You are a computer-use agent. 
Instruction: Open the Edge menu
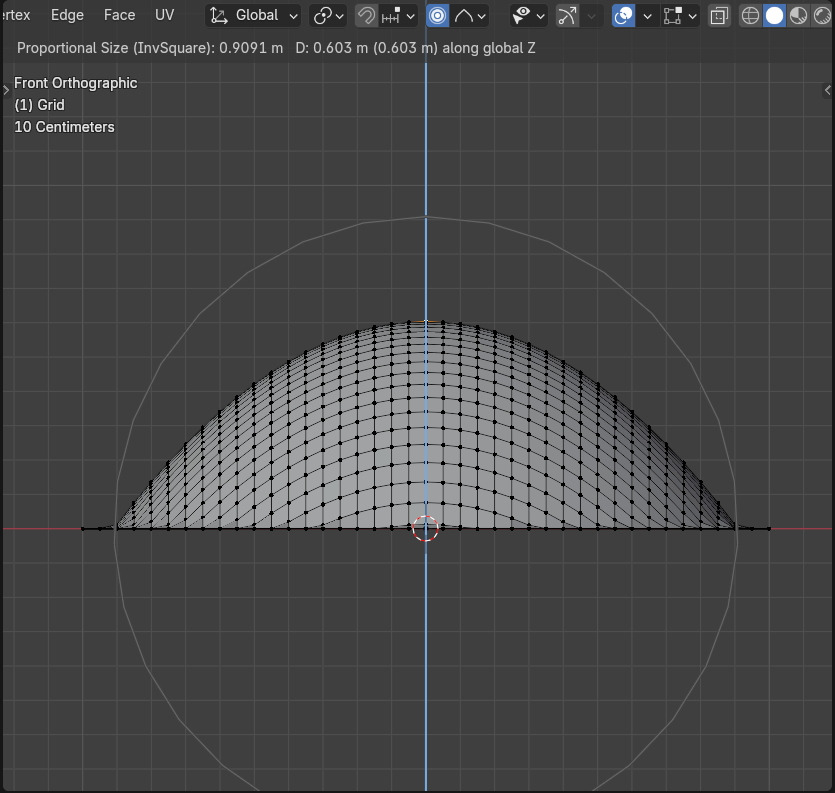click(67, 15)
